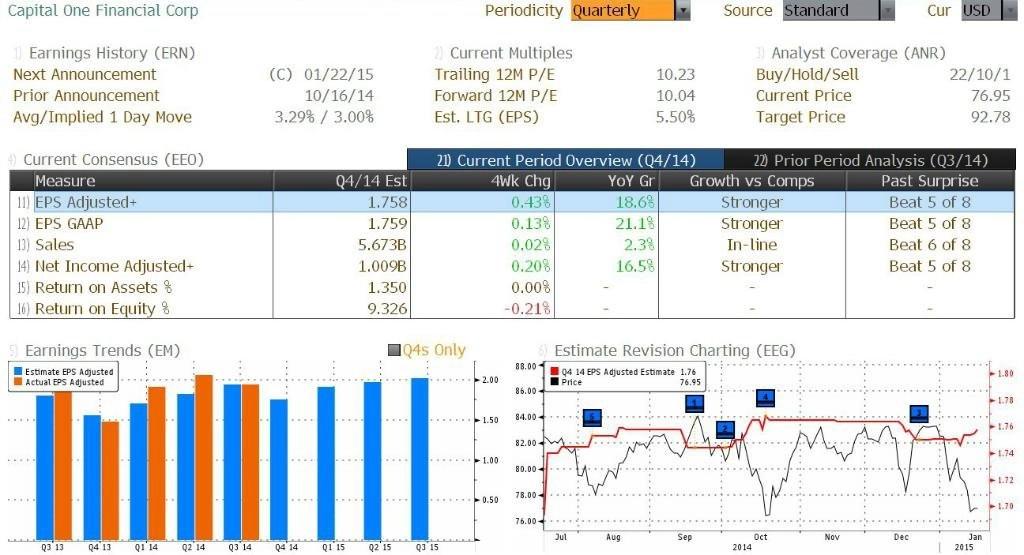Click black Price legend swatch
This screenshot has width=1024, height=555.
554,382
